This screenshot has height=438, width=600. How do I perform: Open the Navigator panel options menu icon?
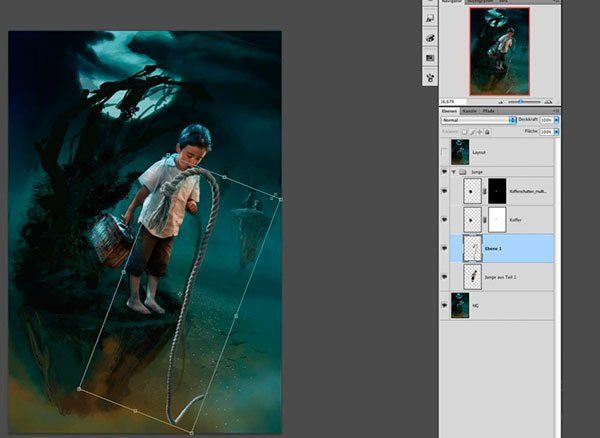point(557,2)
